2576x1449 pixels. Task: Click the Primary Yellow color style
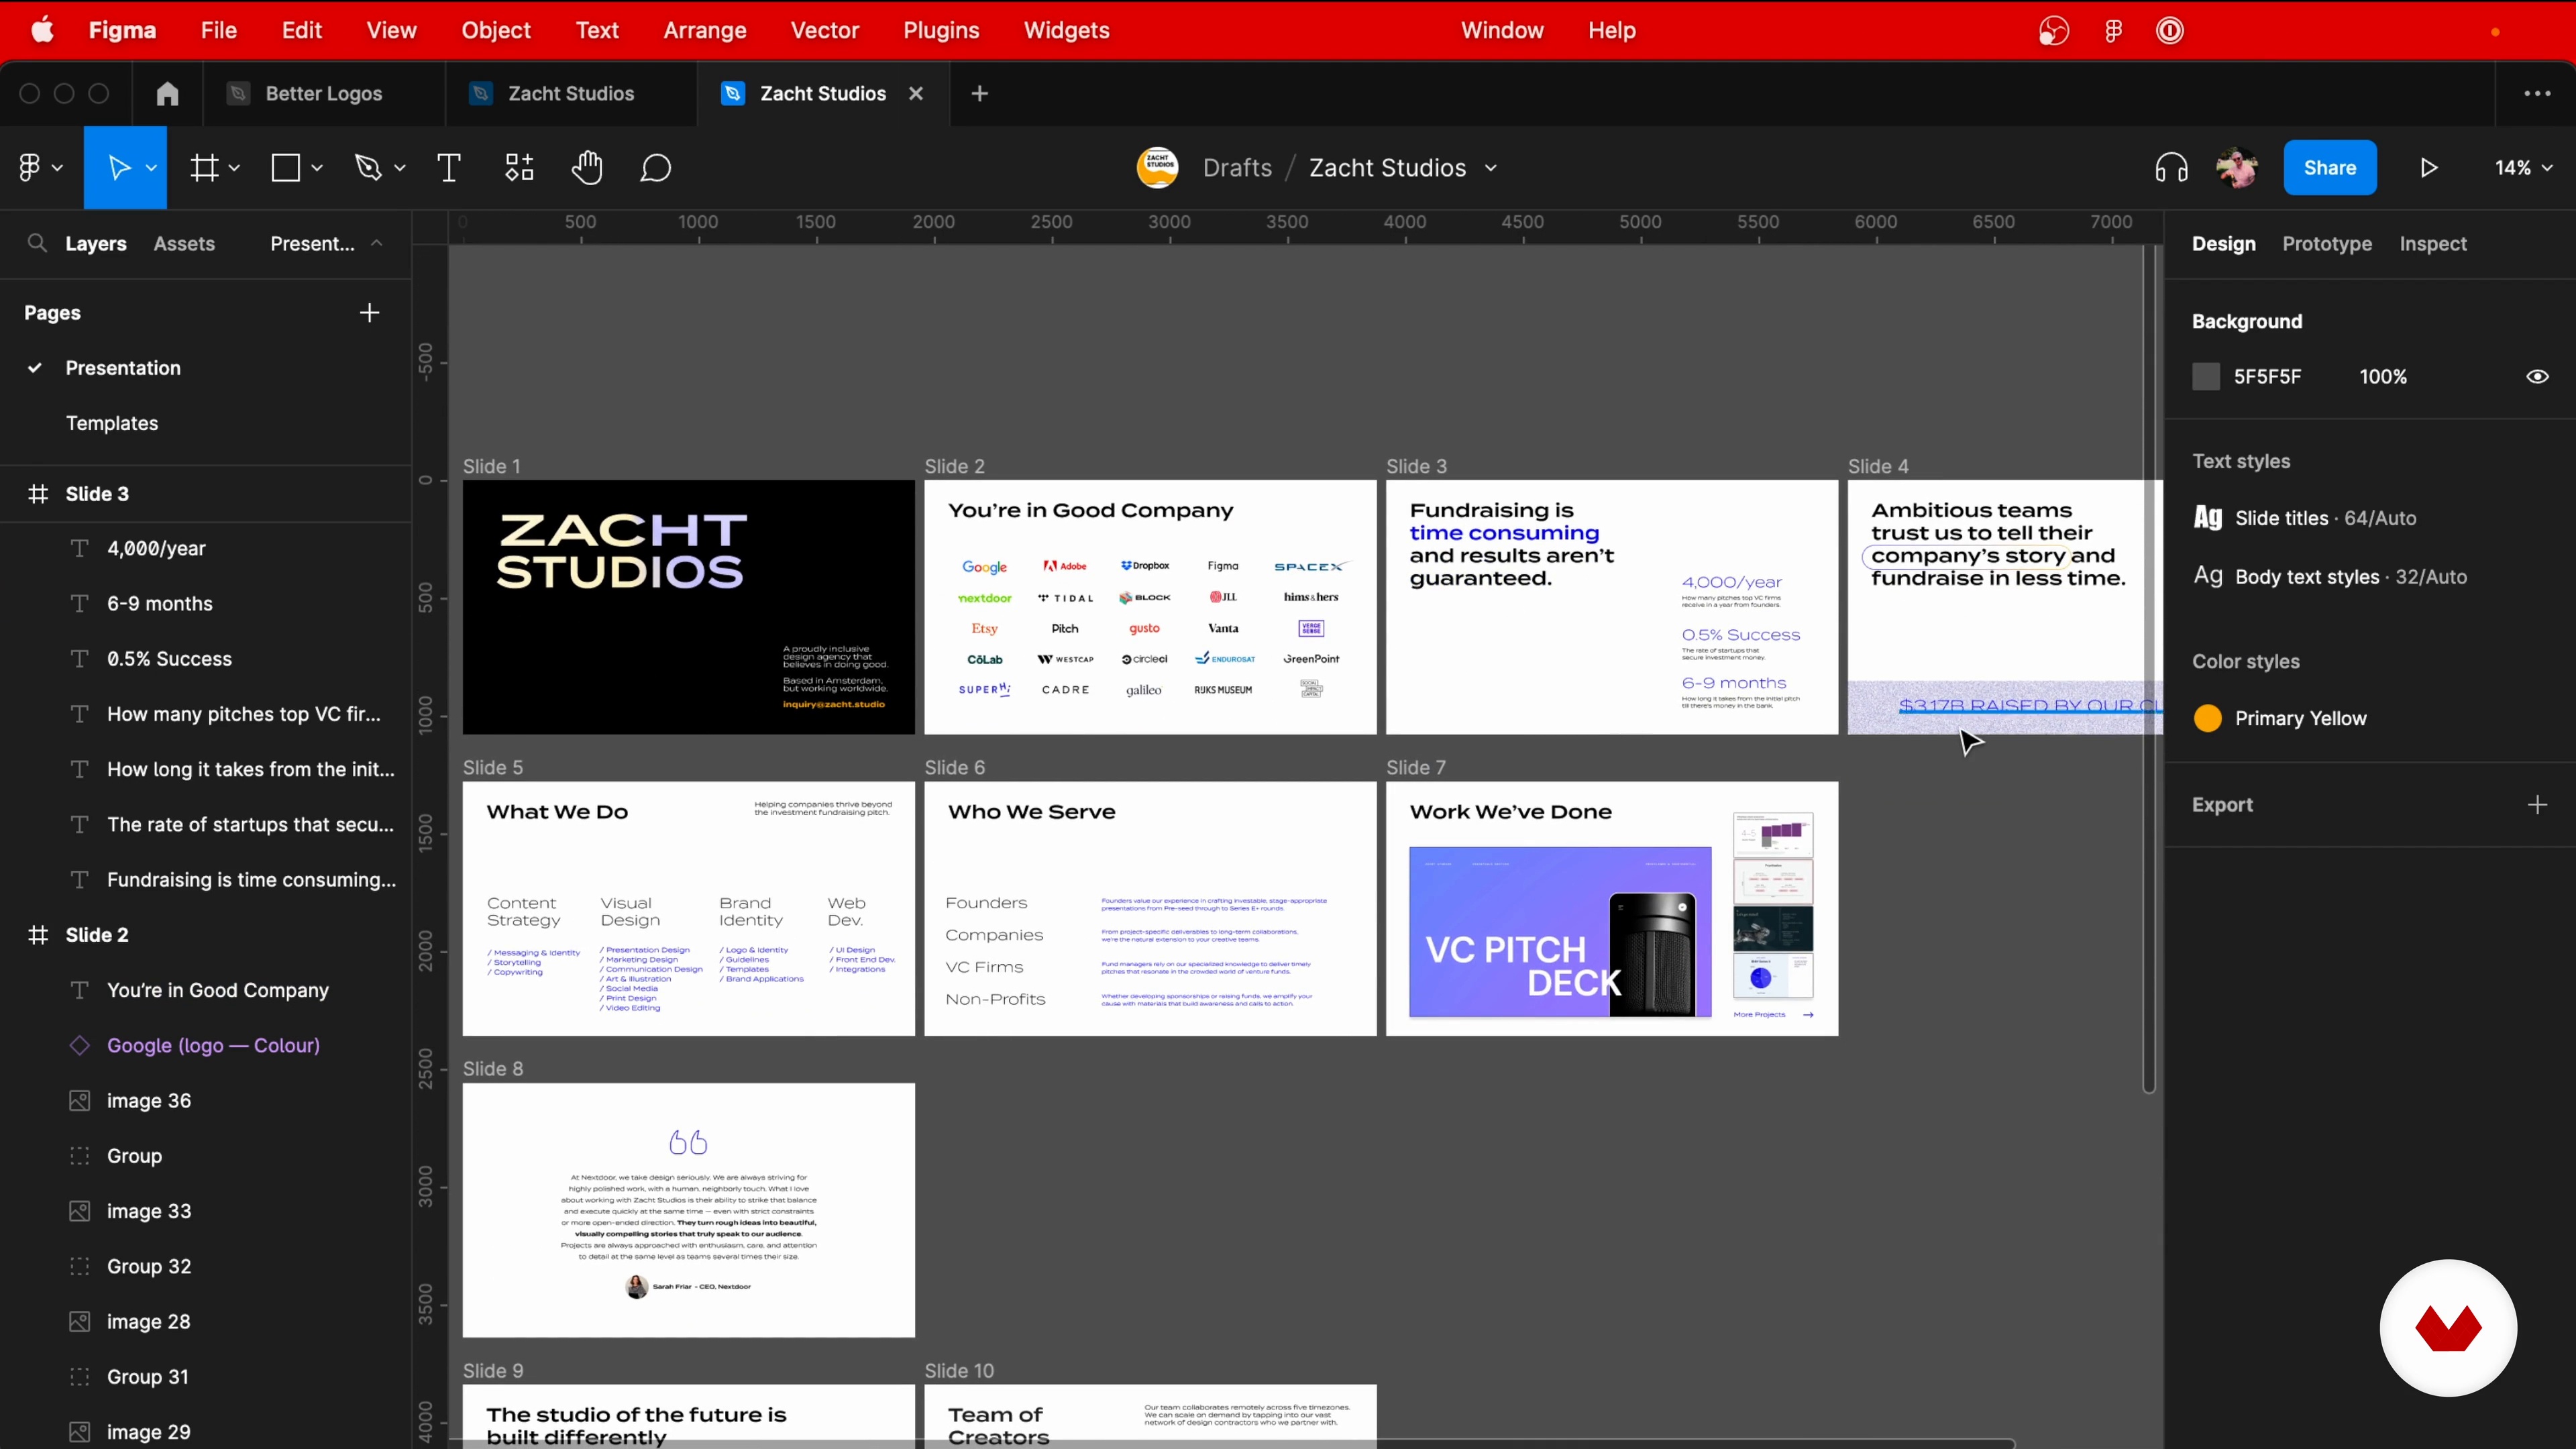(2279, 719)
